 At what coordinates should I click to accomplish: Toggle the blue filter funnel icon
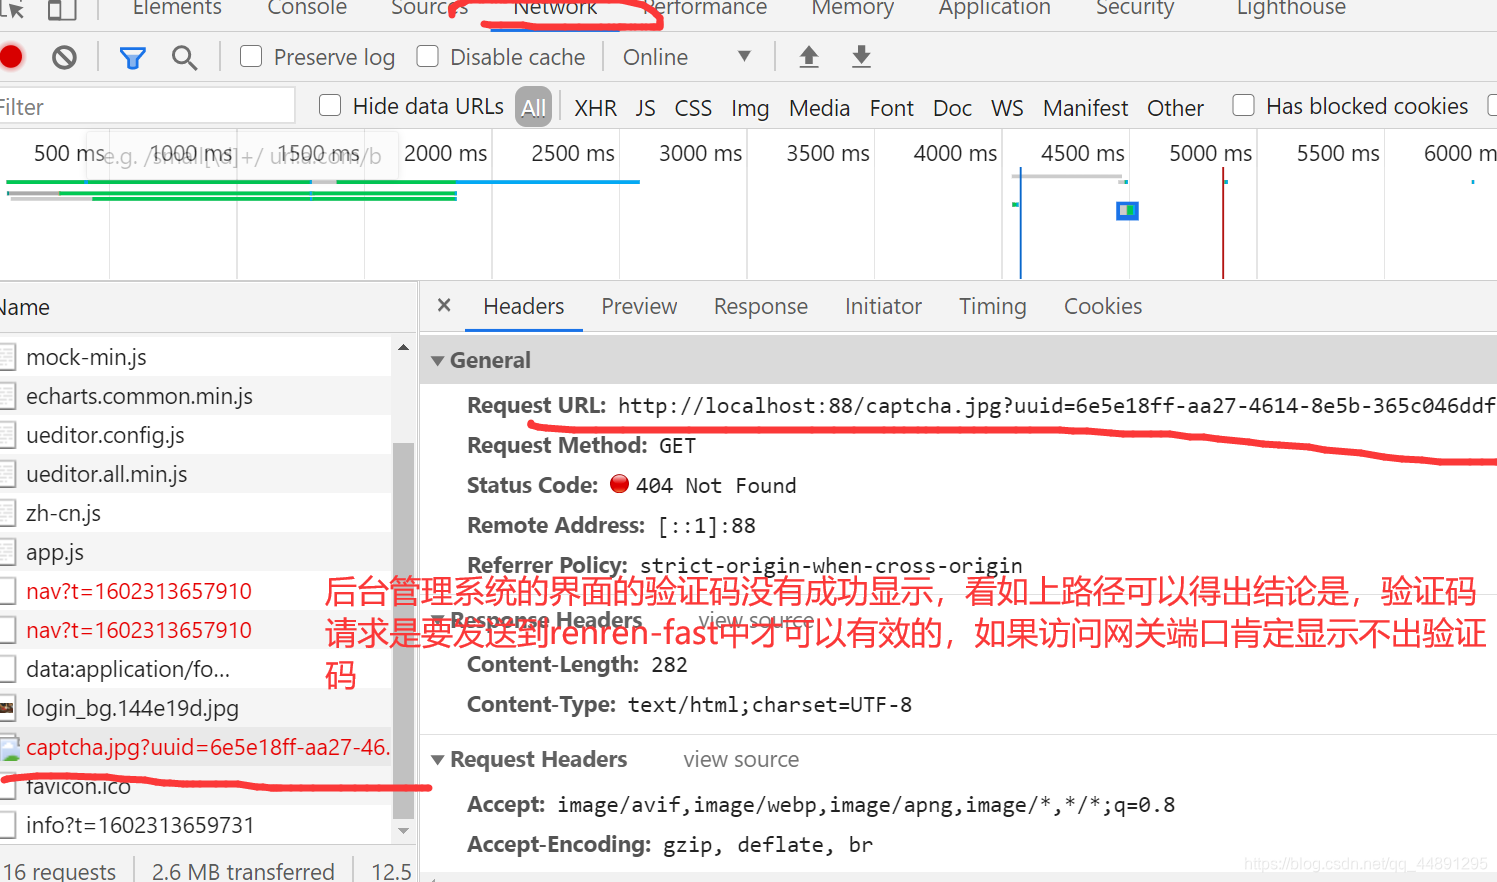coord(132,58)
